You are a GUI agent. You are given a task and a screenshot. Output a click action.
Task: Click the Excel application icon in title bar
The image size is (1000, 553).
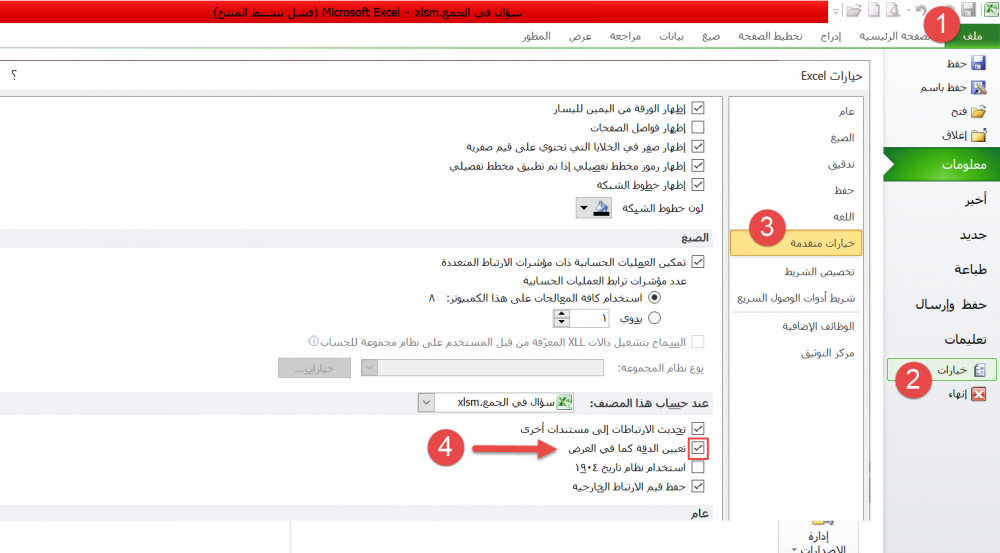[x=991, y=10]
